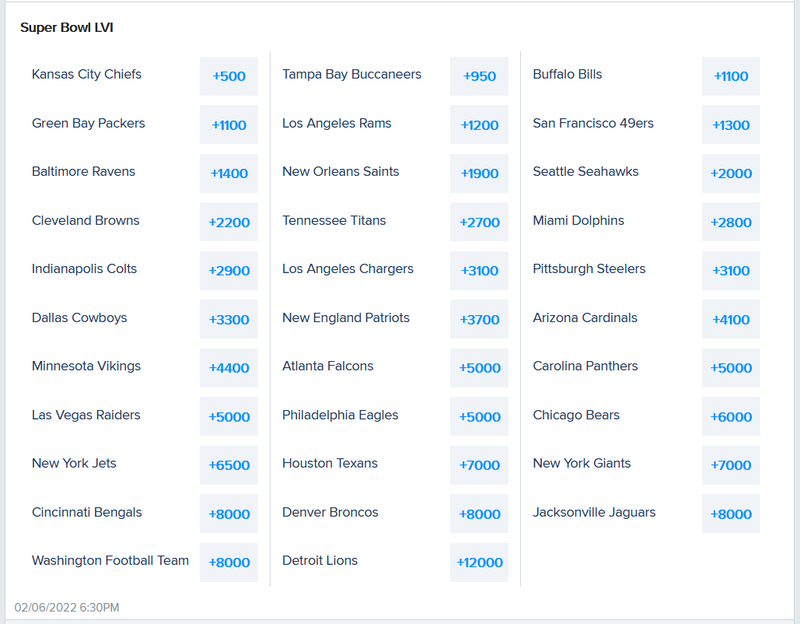This screenshot has height=624, width=800.
Task: Click the Chicago Bears team name
Action: pos(576,415)
